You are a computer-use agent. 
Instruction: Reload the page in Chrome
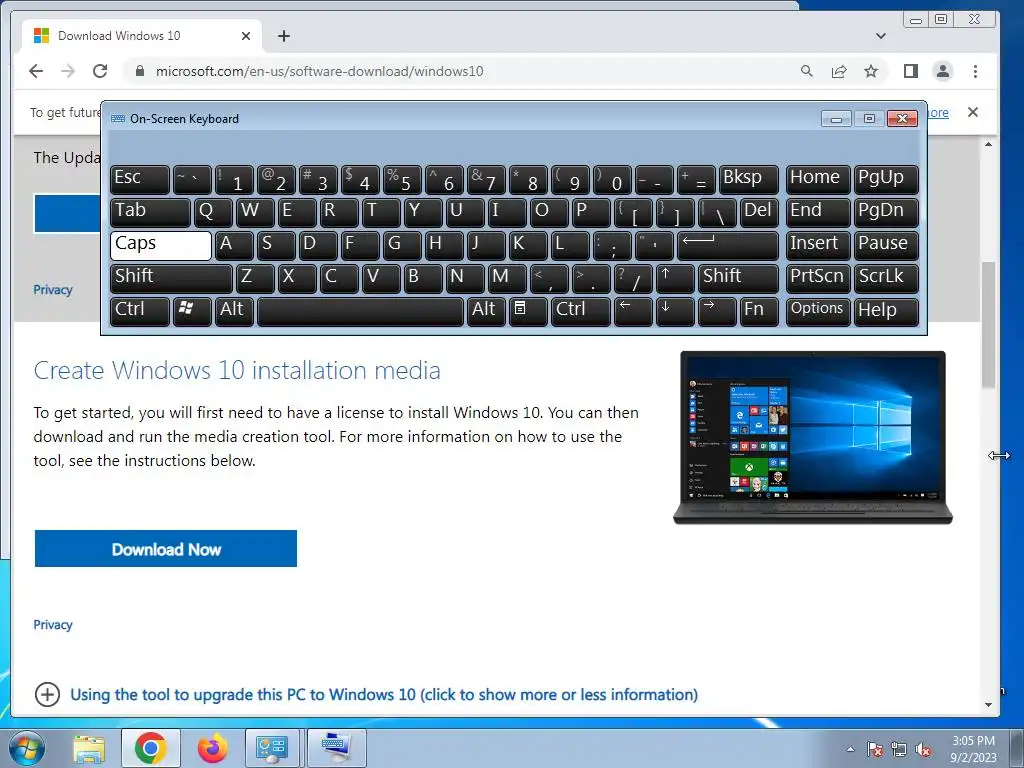(100, 71)
